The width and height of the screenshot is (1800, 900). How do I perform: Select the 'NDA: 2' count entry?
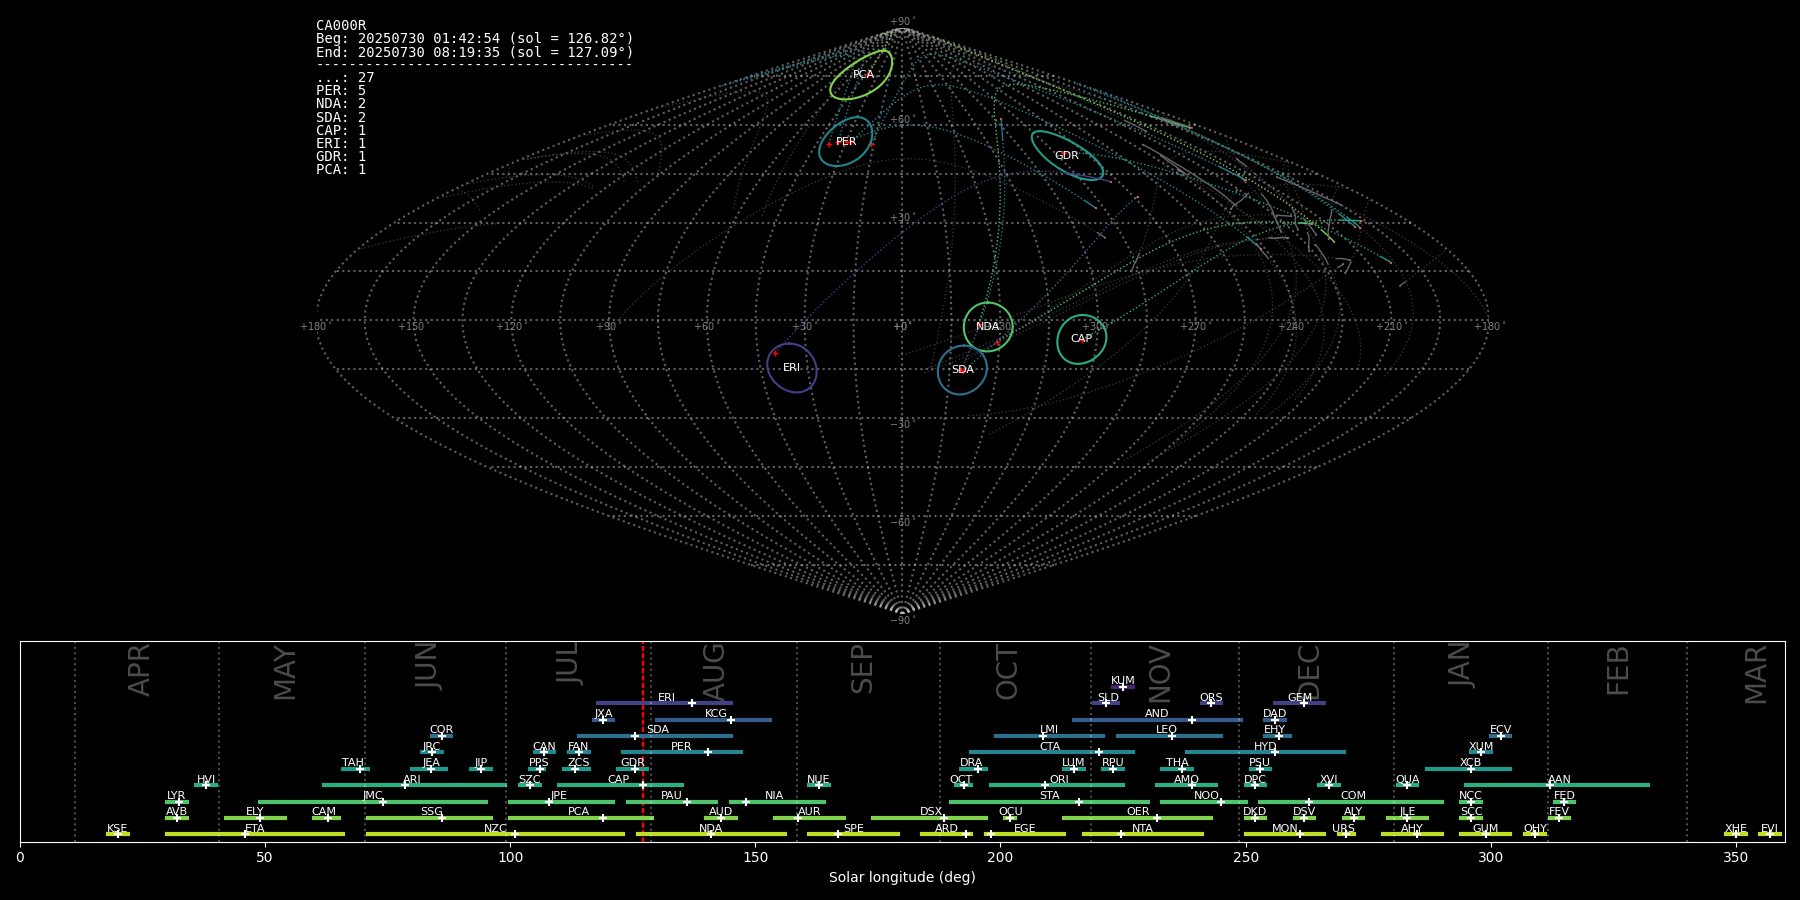coord(341,104)
